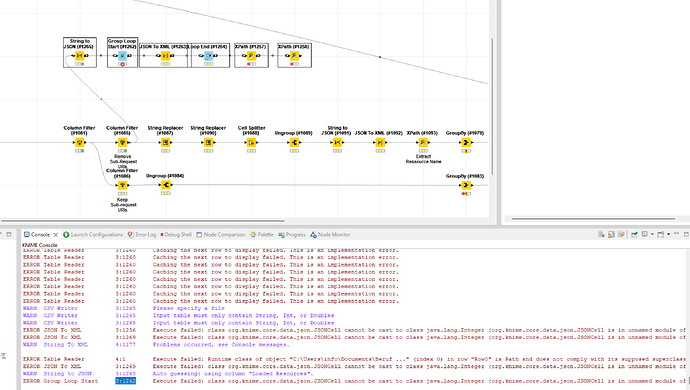Select the Column Filter (#1081) node icon
Image resolution: width=690 pixels, height=390 pixels.
pyautogui.click(x=79, y=143)
